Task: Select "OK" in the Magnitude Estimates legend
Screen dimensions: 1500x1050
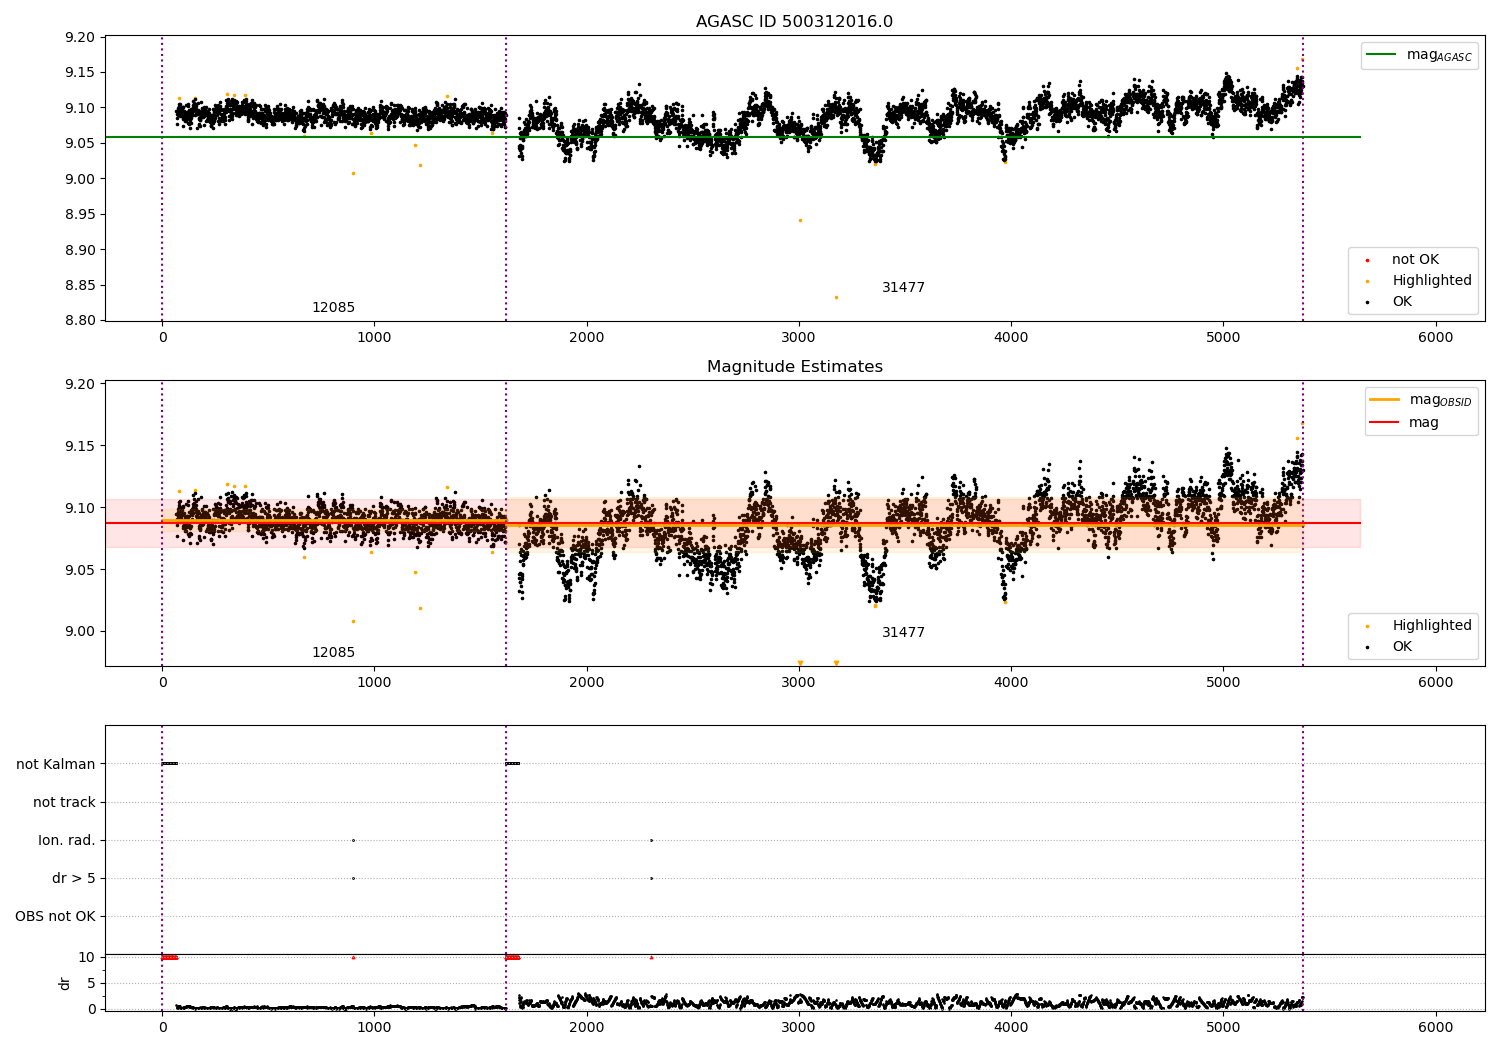Action: point(1391,647)
